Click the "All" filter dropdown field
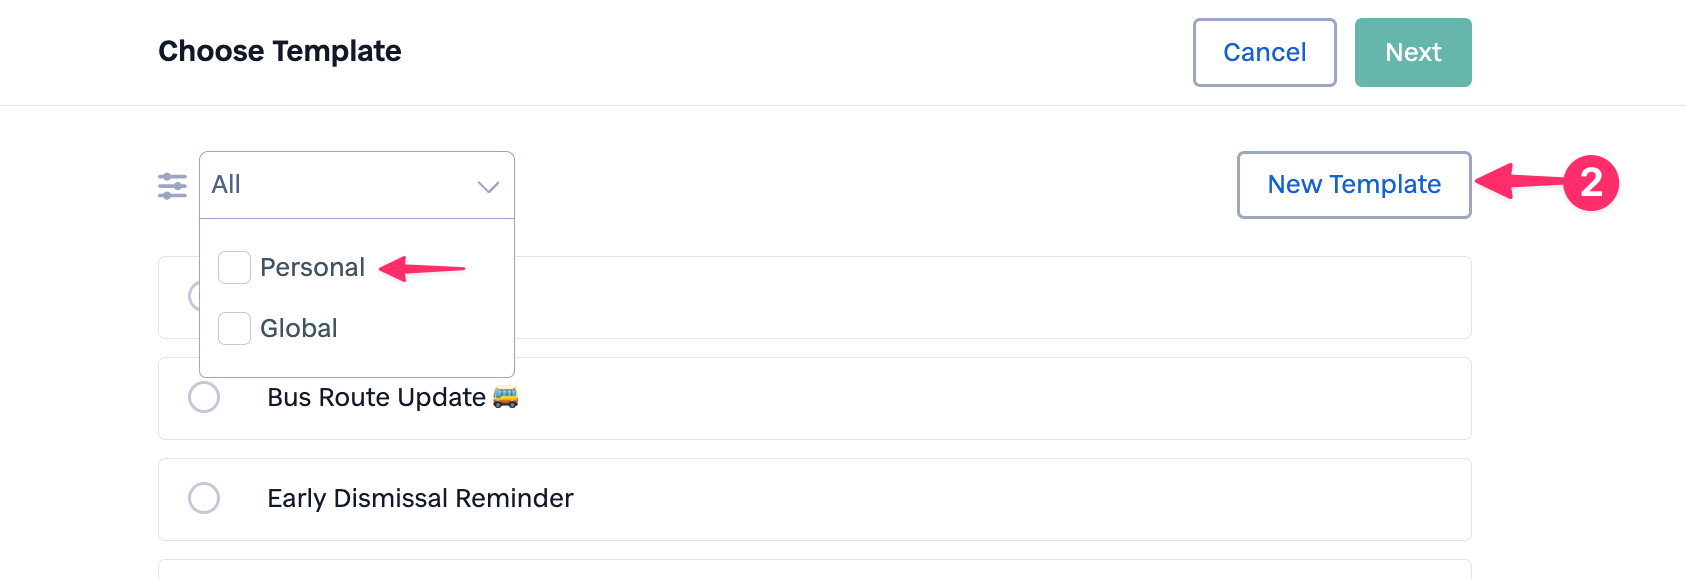 340,185
